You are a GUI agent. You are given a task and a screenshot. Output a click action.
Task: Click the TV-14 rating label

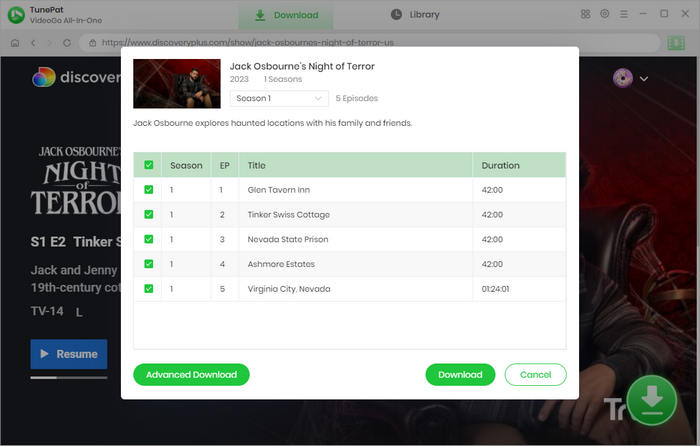47,311
